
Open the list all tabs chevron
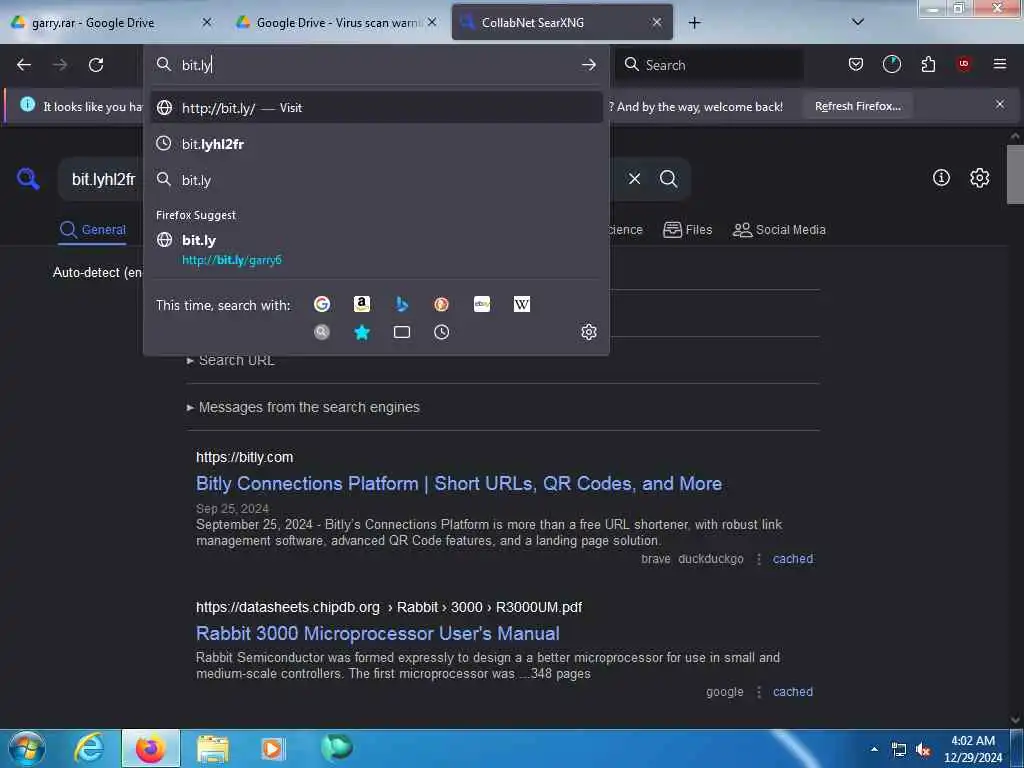click(857, 22)
